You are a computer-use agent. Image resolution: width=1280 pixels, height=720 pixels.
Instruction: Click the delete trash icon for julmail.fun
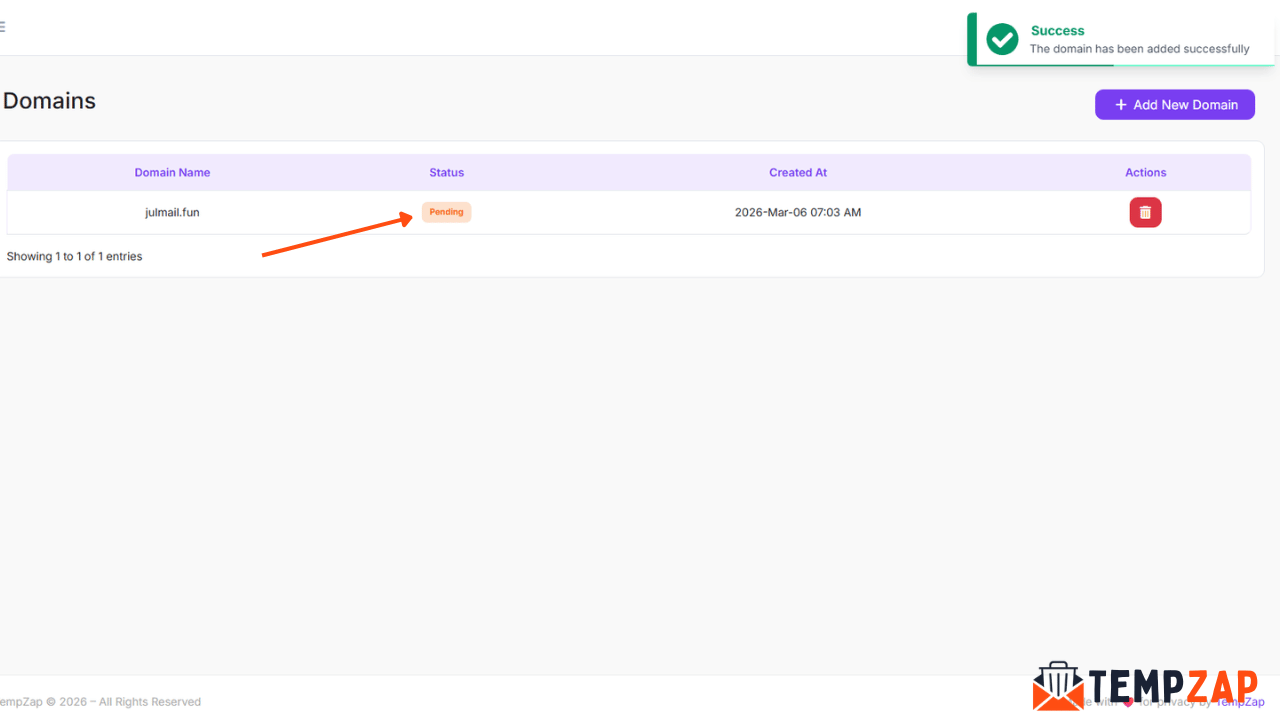[x=1145, y=212]
